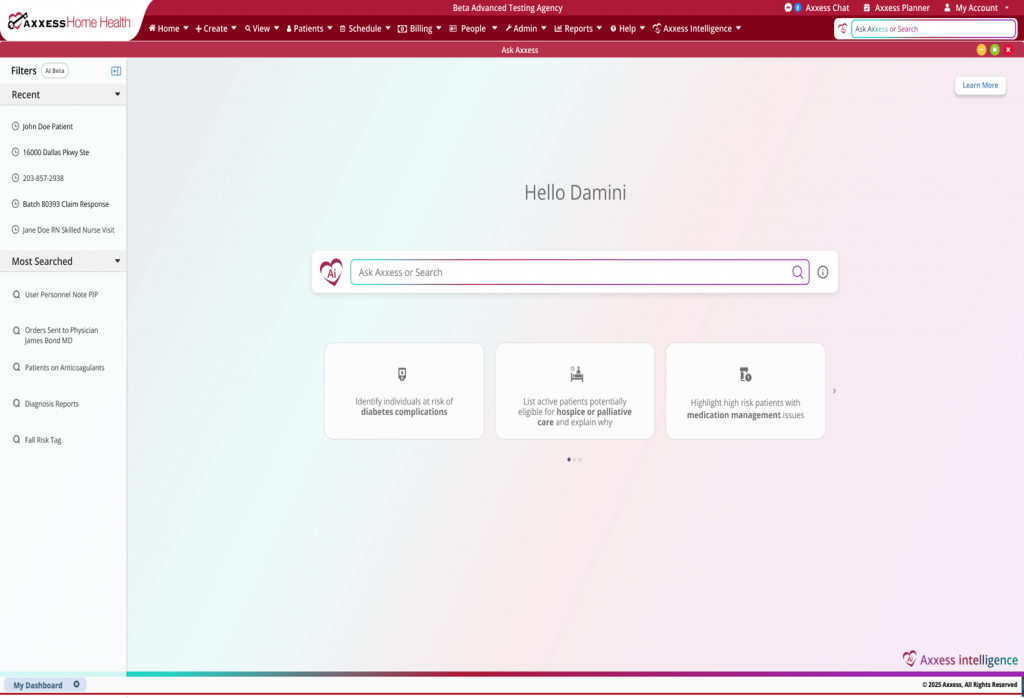The image size is (1024, 698).
Task: Collapse the Recent section
Action: pyautogui.click(x=118, y=95)
